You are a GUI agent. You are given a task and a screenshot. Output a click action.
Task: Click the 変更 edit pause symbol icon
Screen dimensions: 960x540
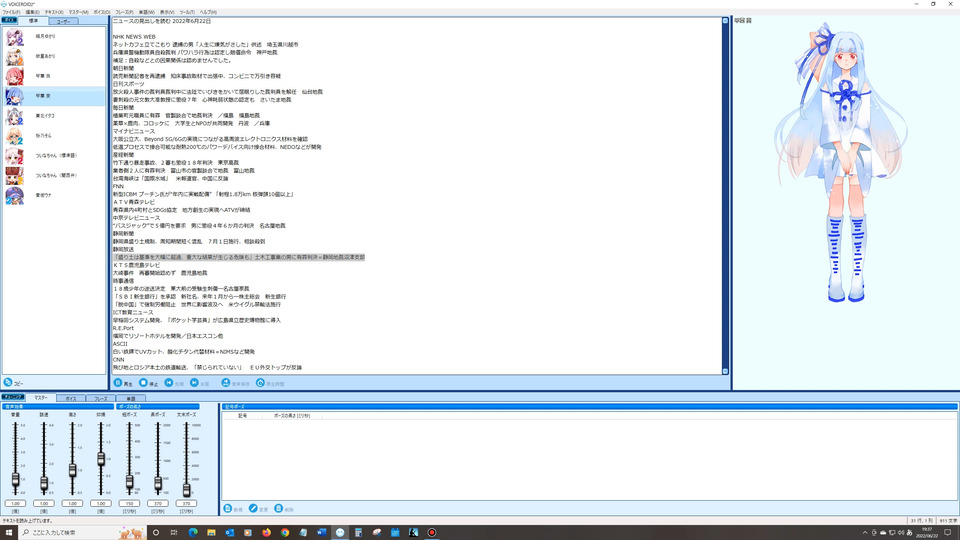(253, 508)
